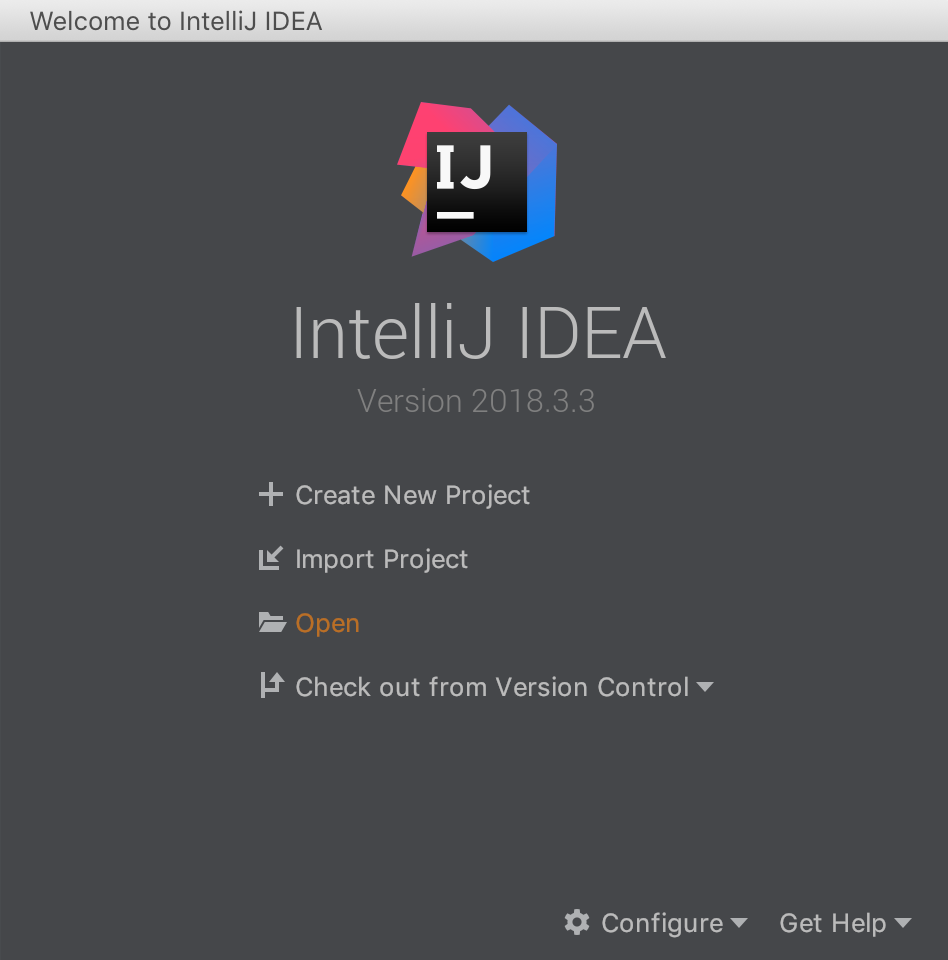Click the Configure gear icon
This screenshot has width=948, height=960.
click(577, 922)
